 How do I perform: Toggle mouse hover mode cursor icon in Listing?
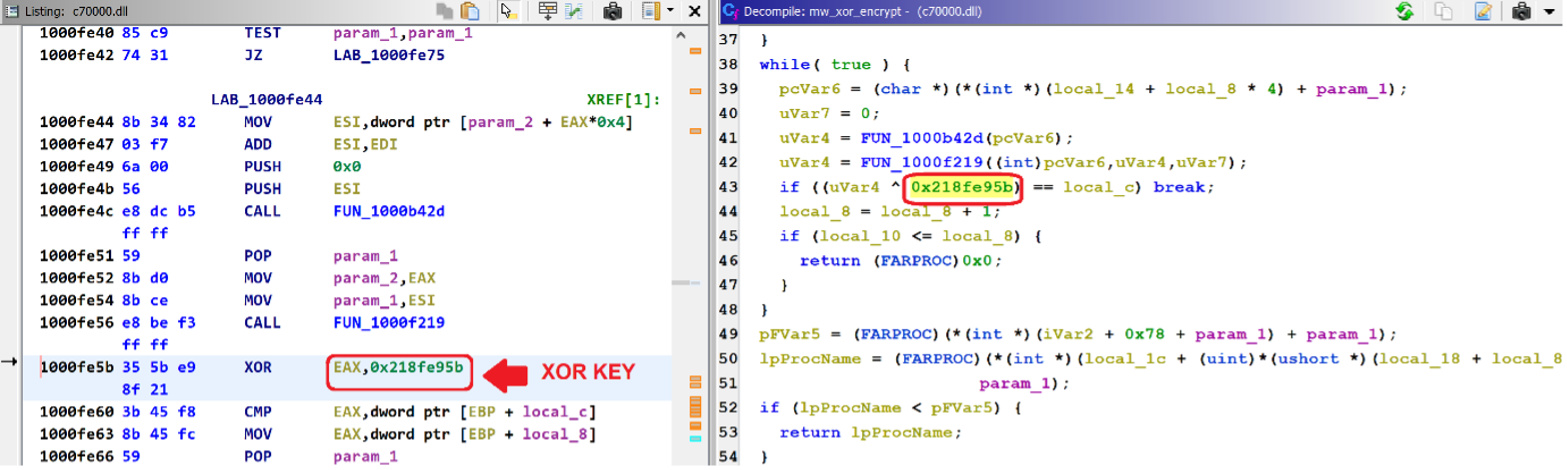pyautogui.click(x=508, y=12)
